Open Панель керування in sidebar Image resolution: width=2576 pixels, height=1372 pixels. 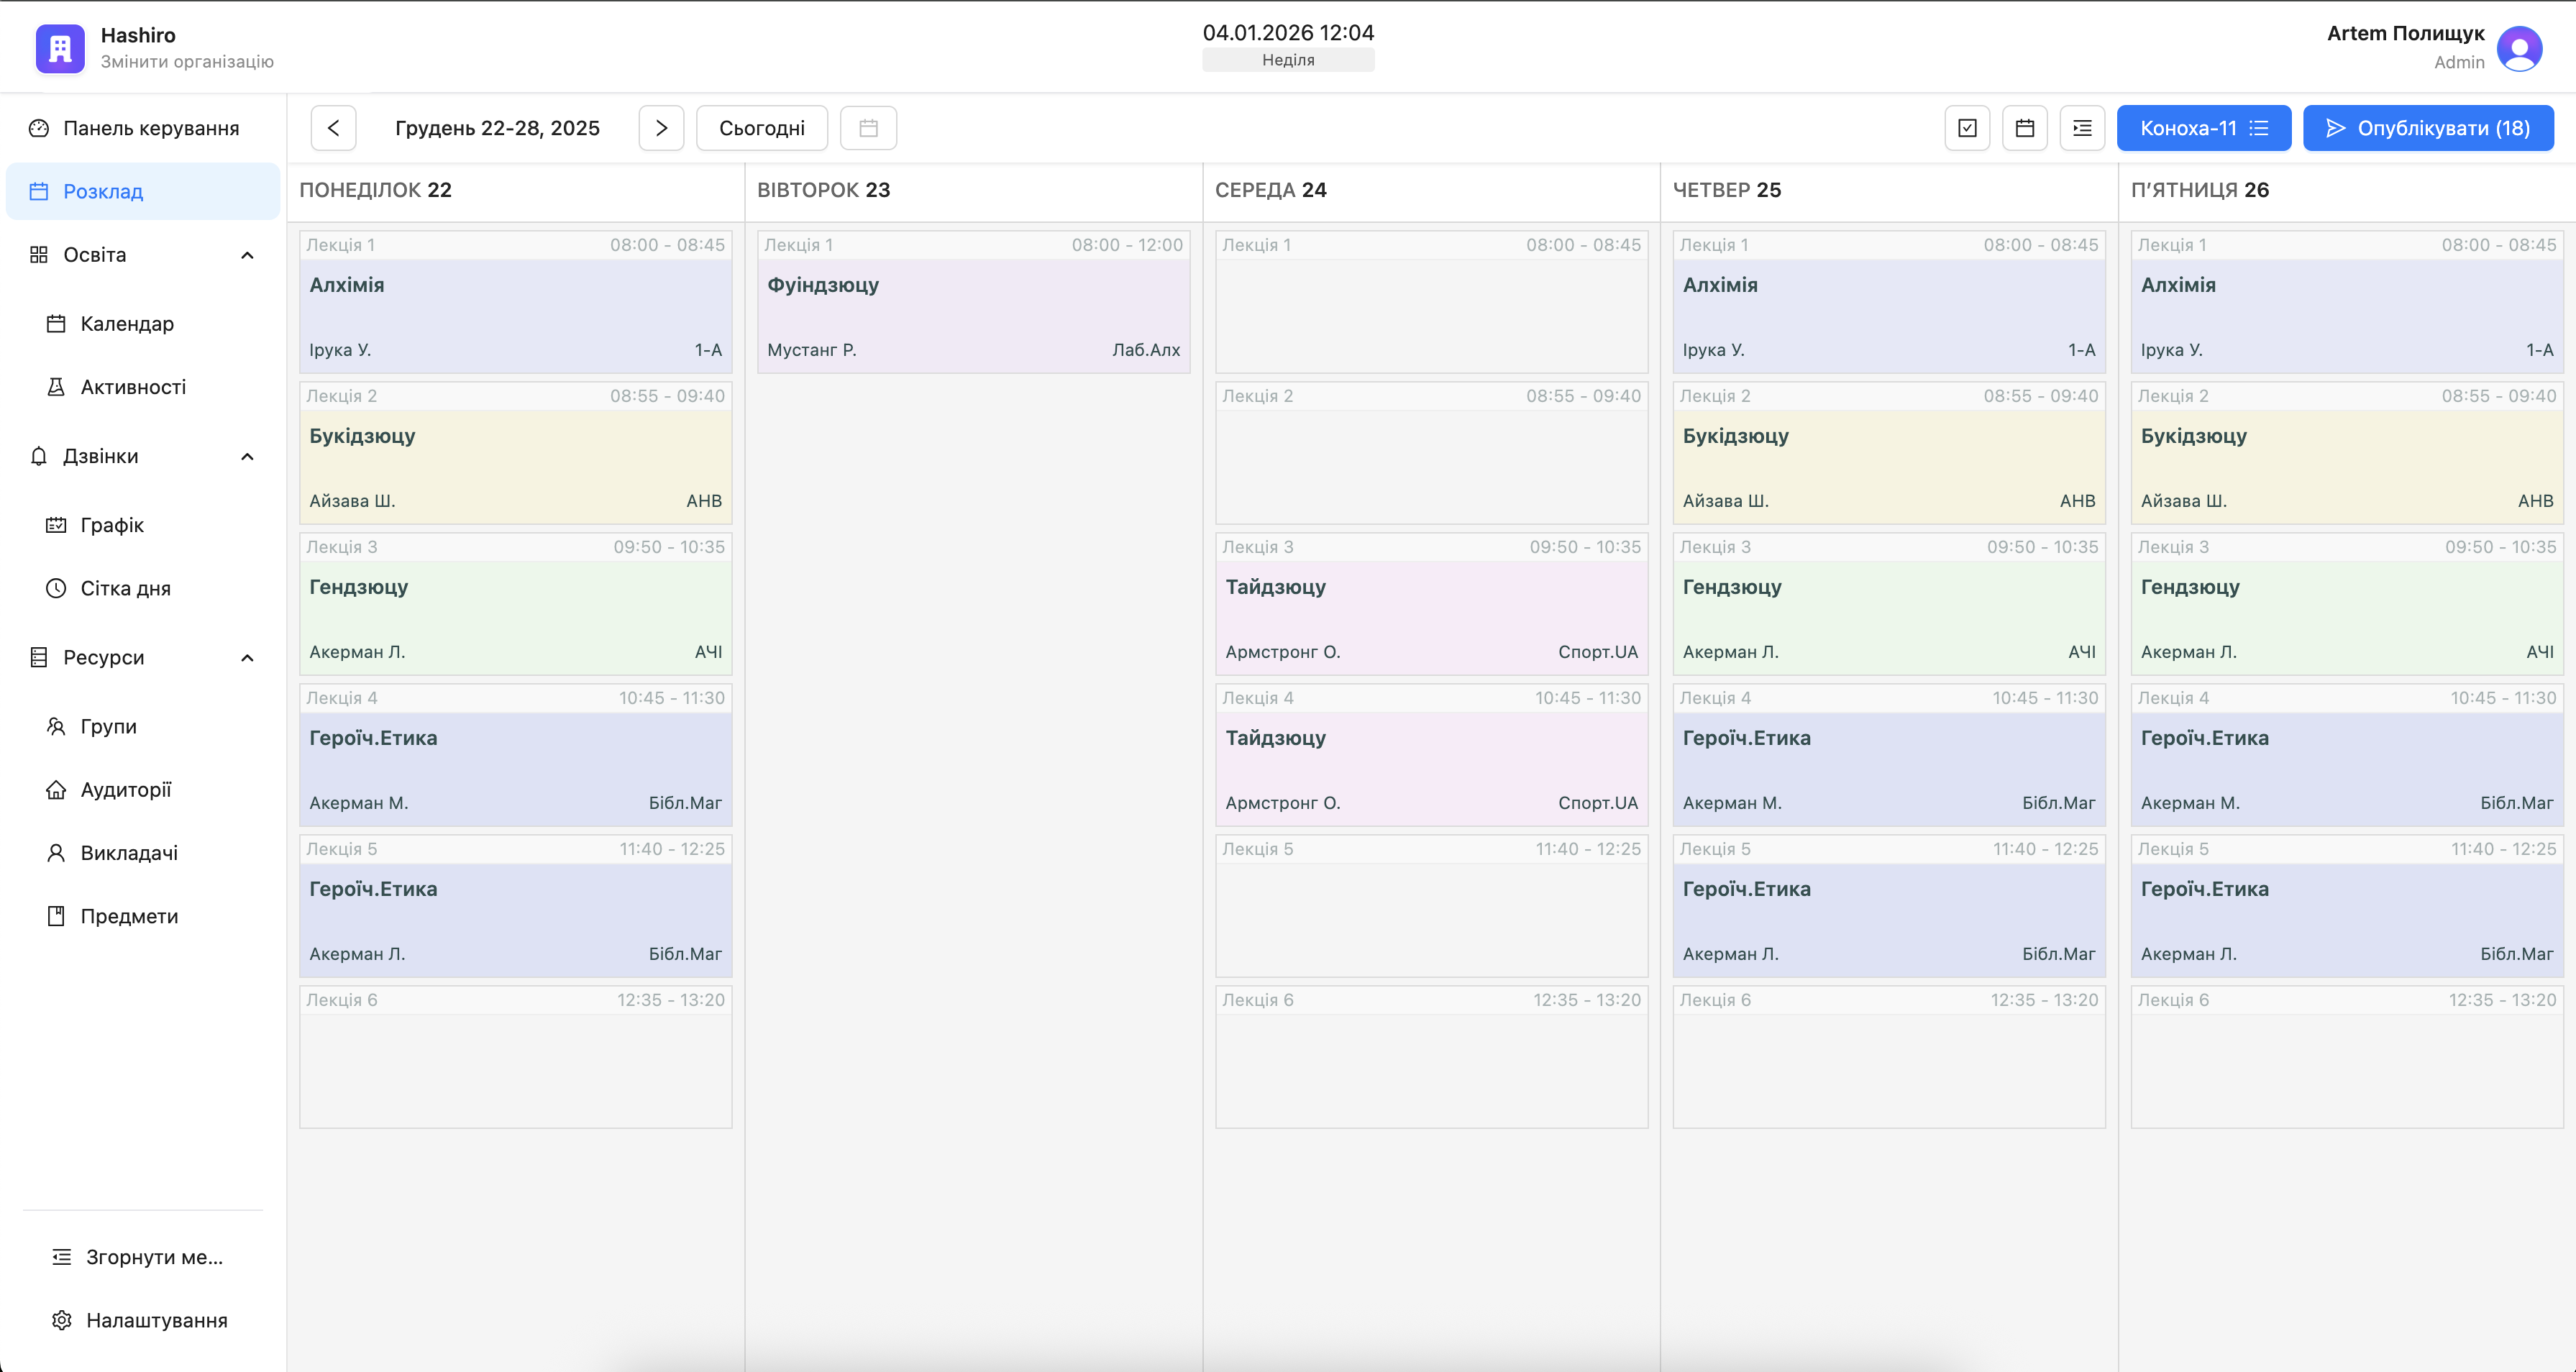coord(150,128)
